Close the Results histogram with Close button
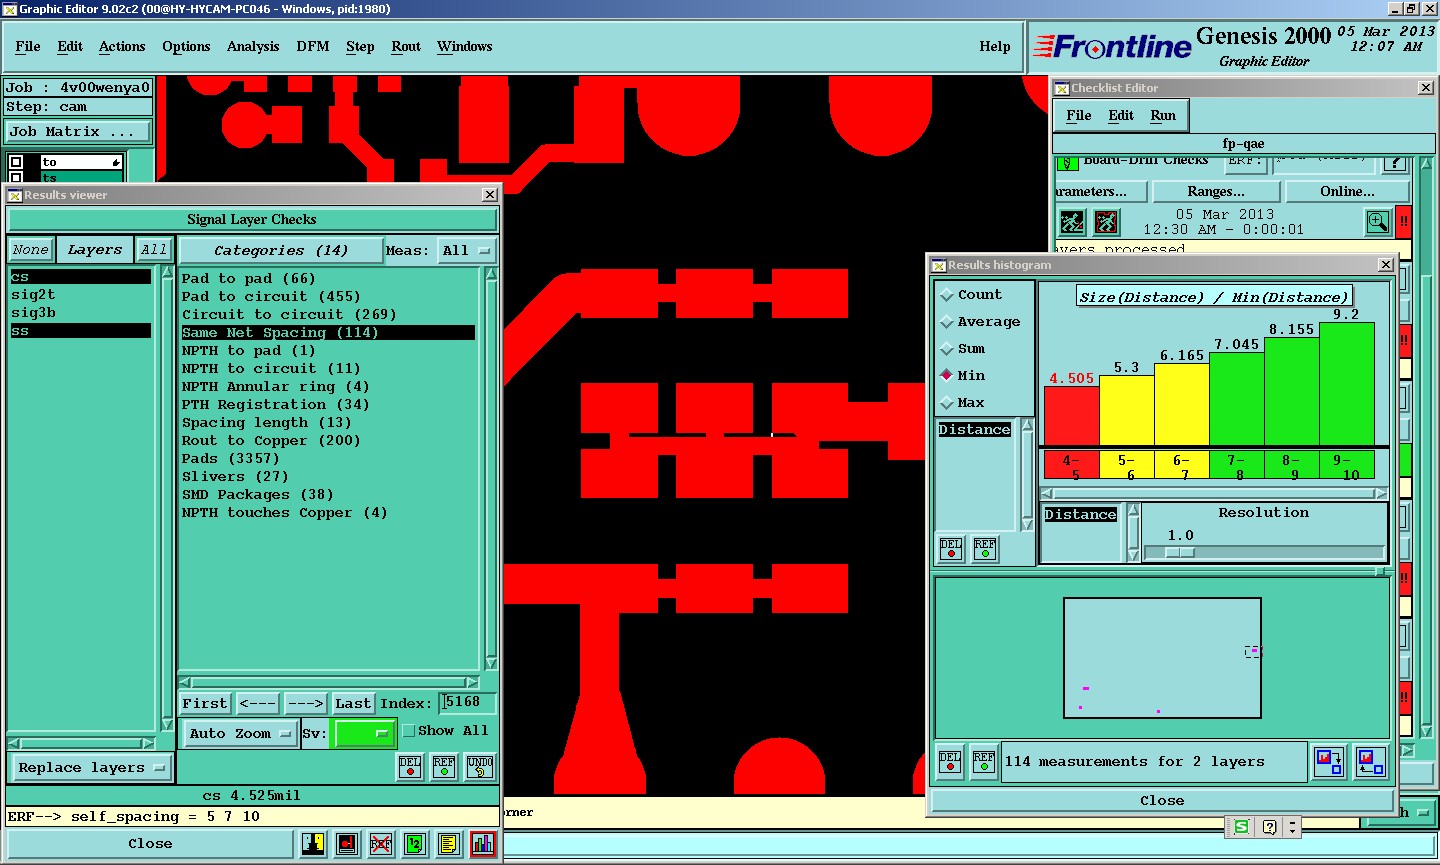The height and width of the screenshot is (865, 1440). point(1162,801)
